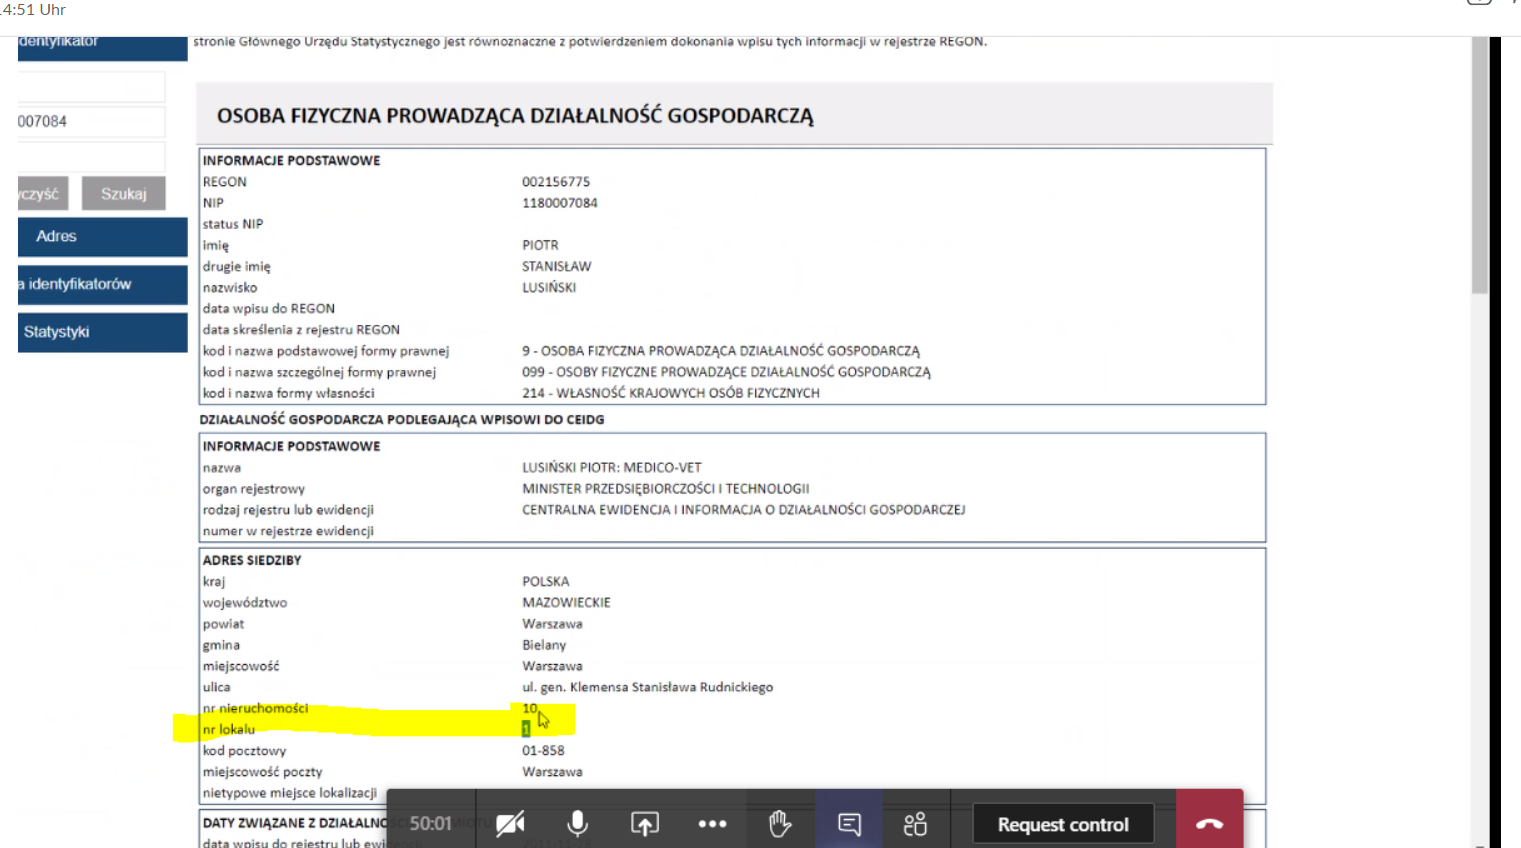Image resolution: width=1521 pixels, height=848 pixels.
Task: Show the participants list
Action: (915, 824)
